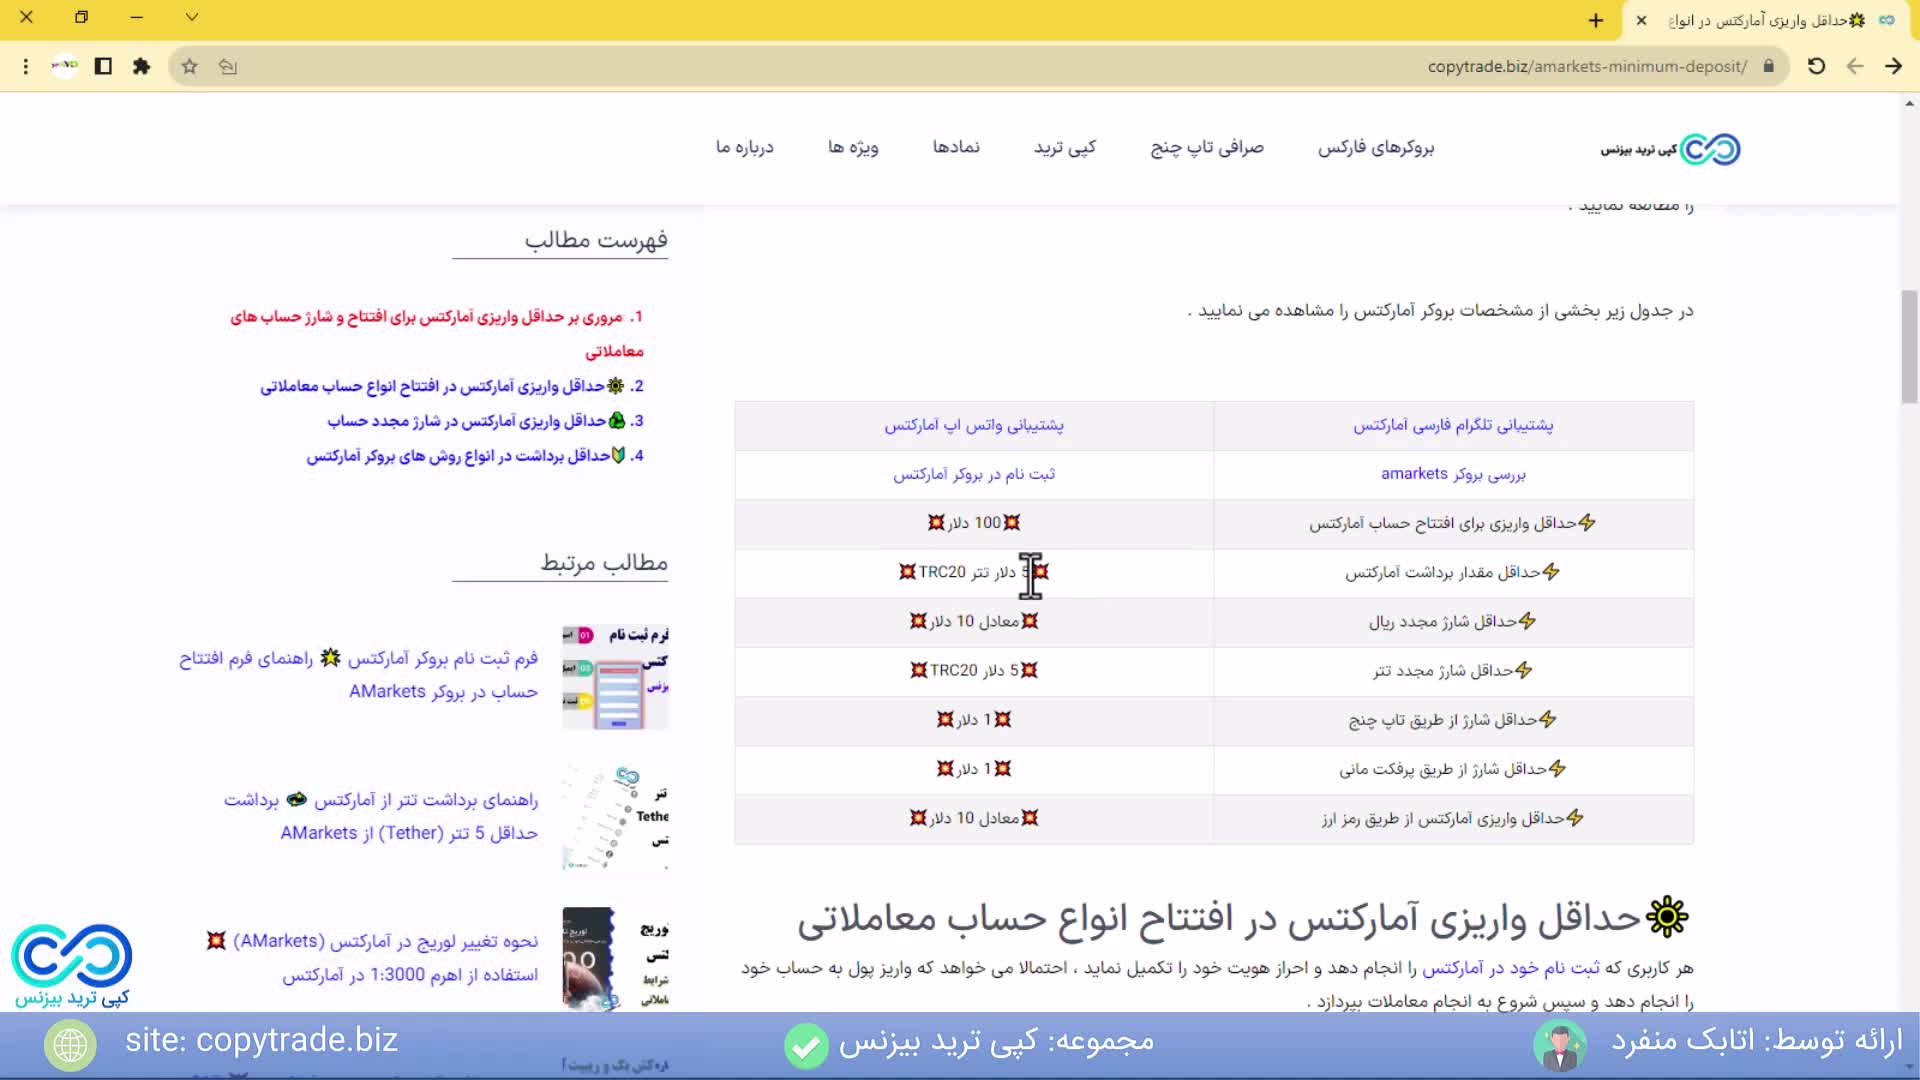
Task: Open the صرافی تاپ چنج menu item
Action: 1206,147
